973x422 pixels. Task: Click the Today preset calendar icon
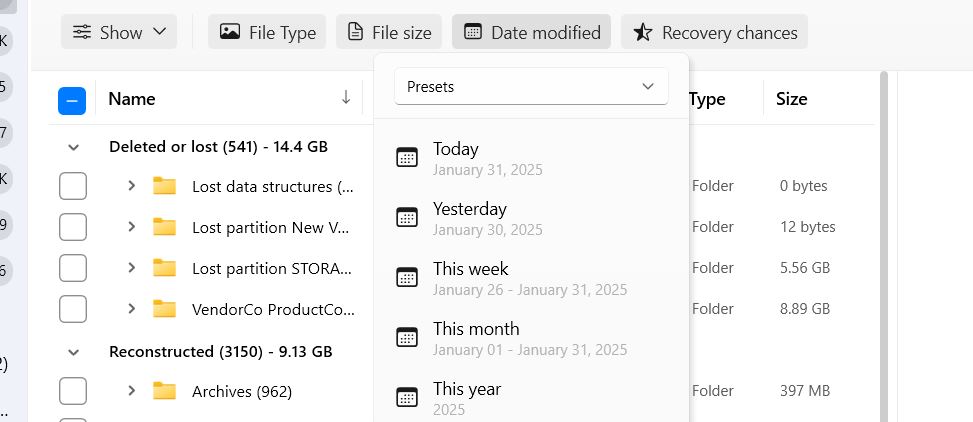coord(407,158)
